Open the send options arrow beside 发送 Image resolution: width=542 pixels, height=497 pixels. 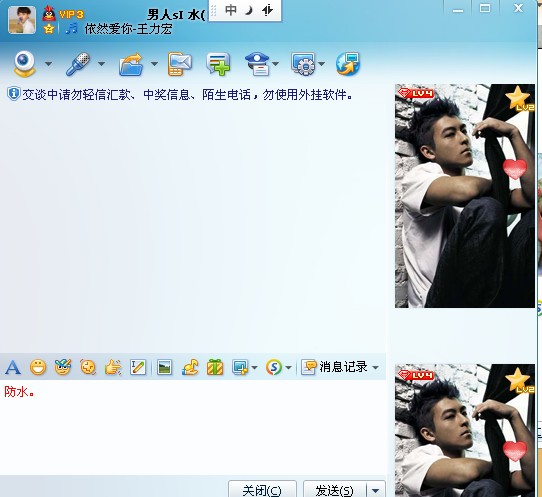point(375,490)
